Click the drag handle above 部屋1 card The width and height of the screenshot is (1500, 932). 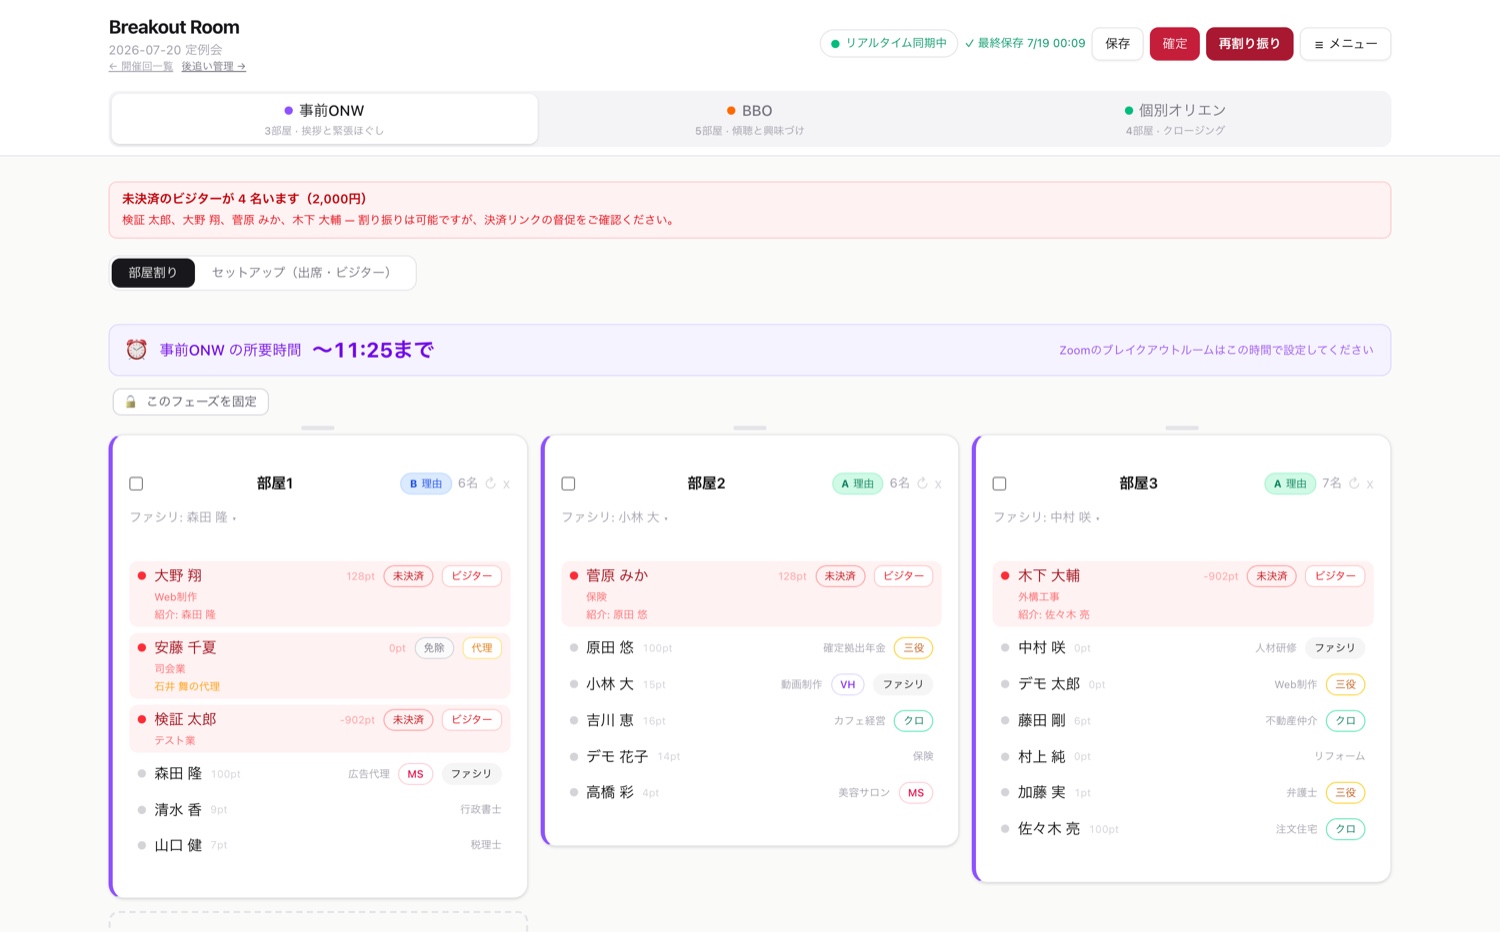click(318, 428)
